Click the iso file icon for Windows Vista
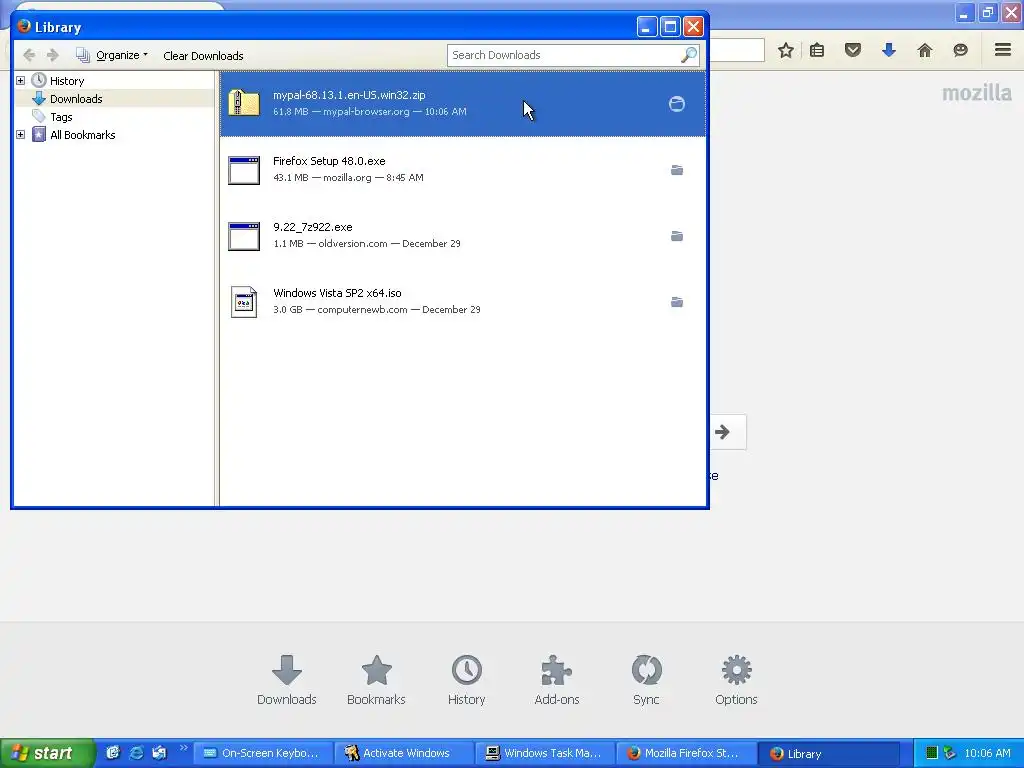 pos(244,302)
